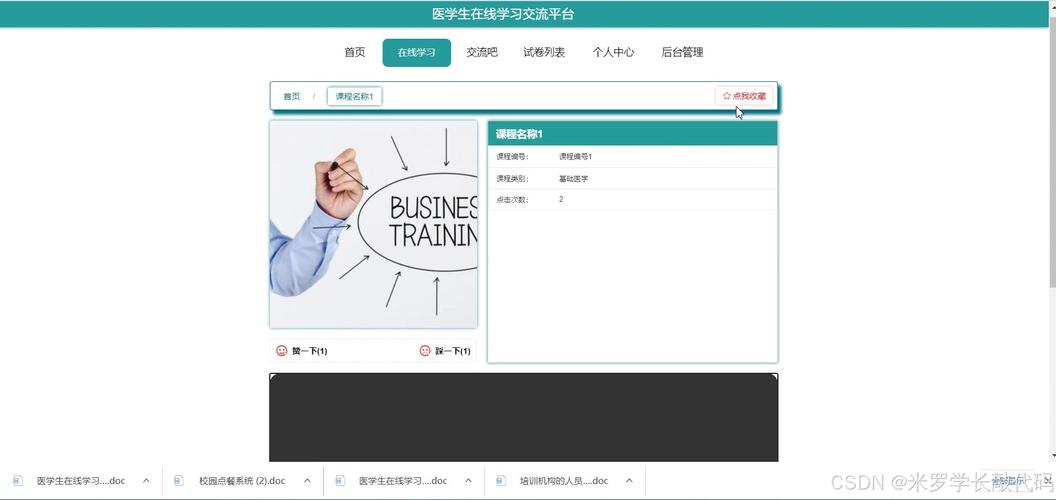Click the 培训机构的人员 doc file icon
1056x500 pixels.
pyautogui.click(x=501, y=480)
